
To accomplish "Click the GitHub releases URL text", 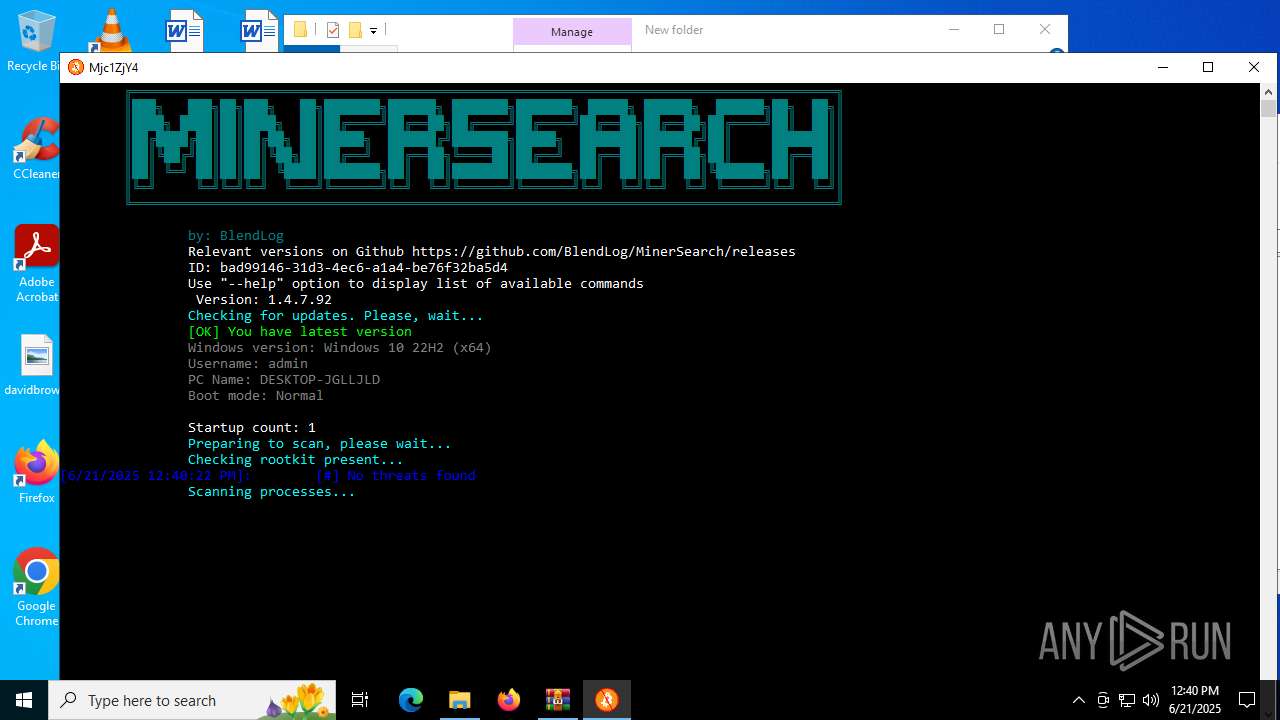I will click(604, 252).
